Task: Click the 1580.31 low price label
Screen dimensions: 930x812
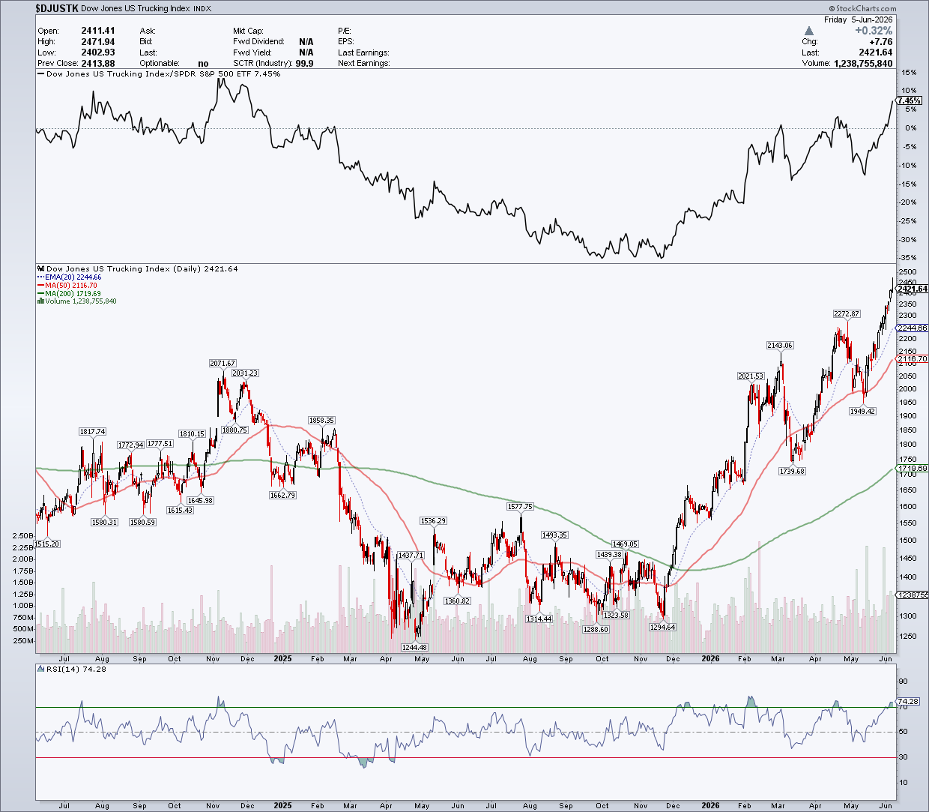Action: [104, 522]
